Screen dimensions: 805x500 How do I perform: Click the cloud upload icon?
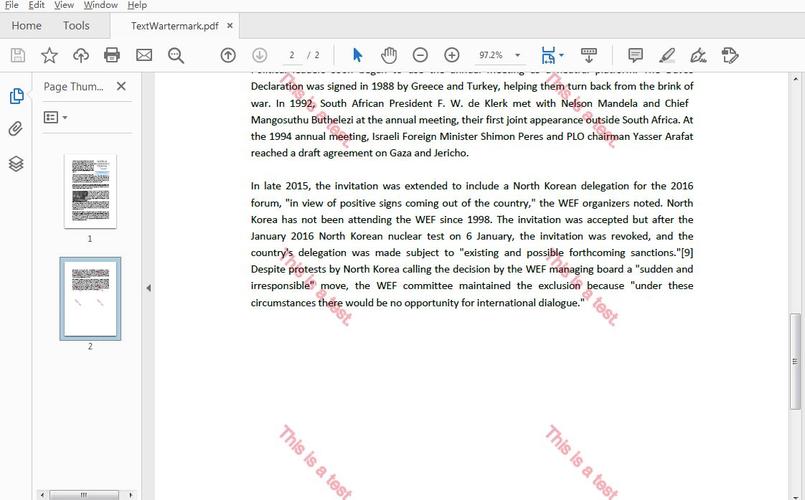tap(81, 55)
